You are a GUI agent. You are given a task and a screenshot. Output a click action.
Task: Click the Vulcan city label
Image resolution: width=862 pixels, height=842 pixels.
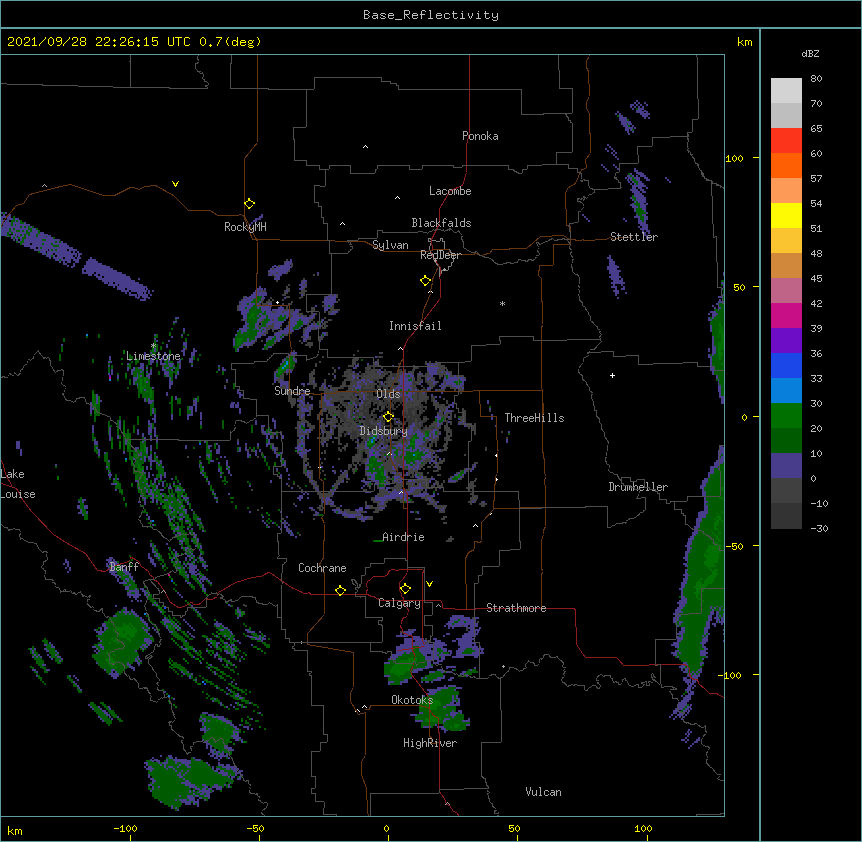[543, 792]
